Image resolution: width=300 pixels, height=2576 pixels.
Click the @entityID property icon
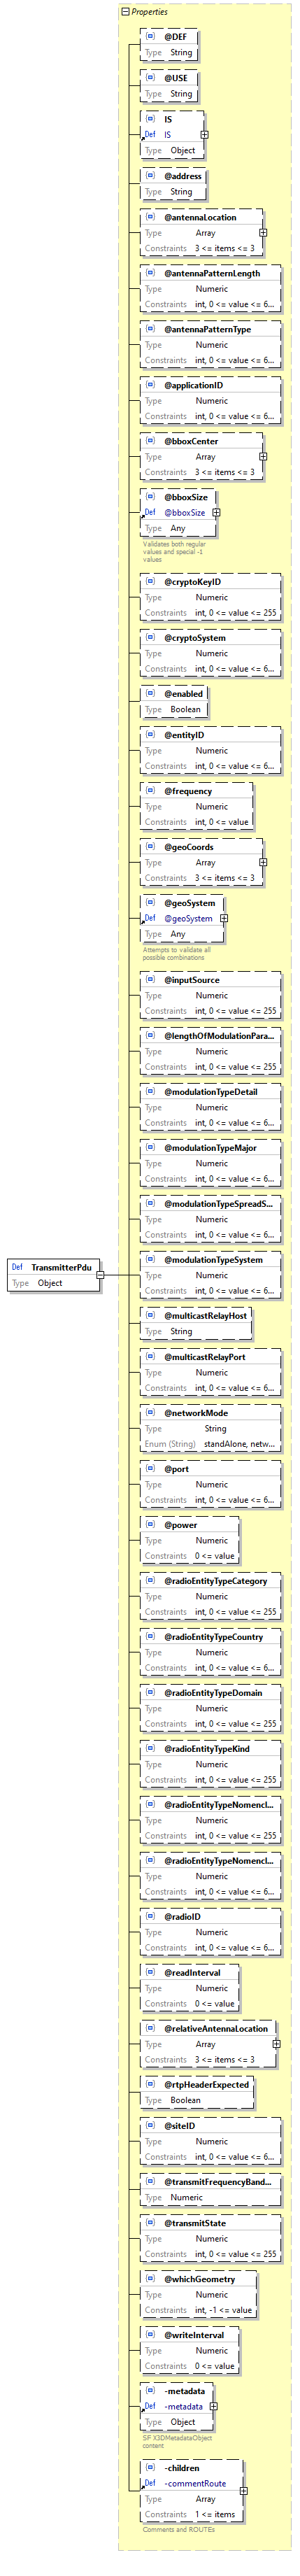(x=151, y=735)
